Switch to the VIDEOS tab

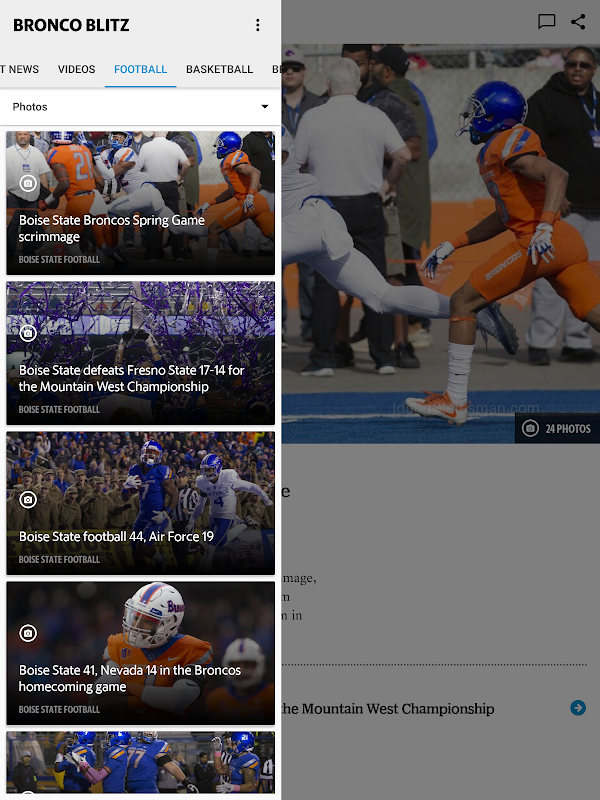pyautogui.click(x=77, y=69)
